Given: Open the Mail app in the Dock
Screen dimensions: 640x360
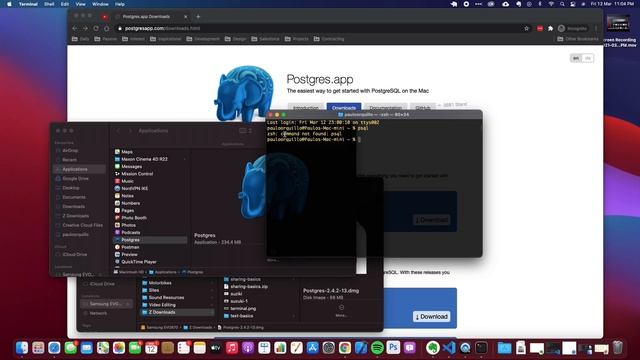Looking at the screenshot, I should (87, 348).
